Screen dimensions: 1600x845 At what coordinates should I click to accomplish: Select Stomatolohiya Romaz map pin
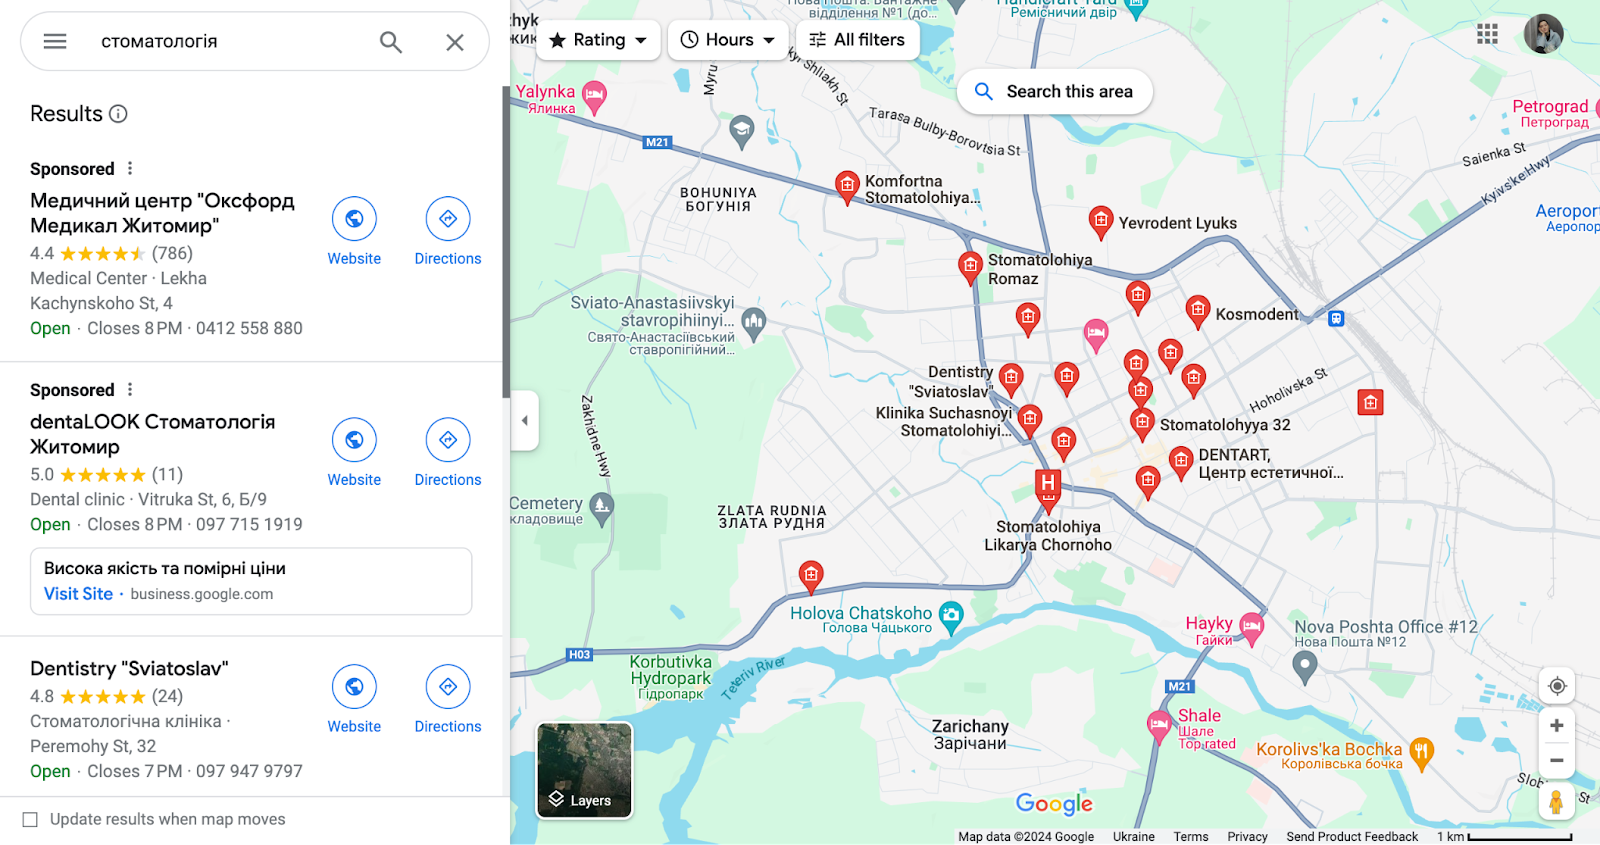[970, 268]
